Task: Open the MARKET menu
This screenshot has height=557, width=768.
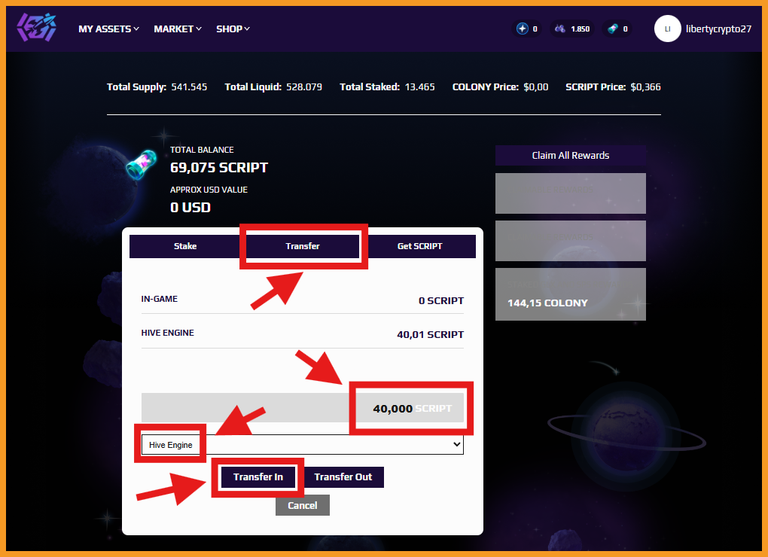Action: pos(177,29)
